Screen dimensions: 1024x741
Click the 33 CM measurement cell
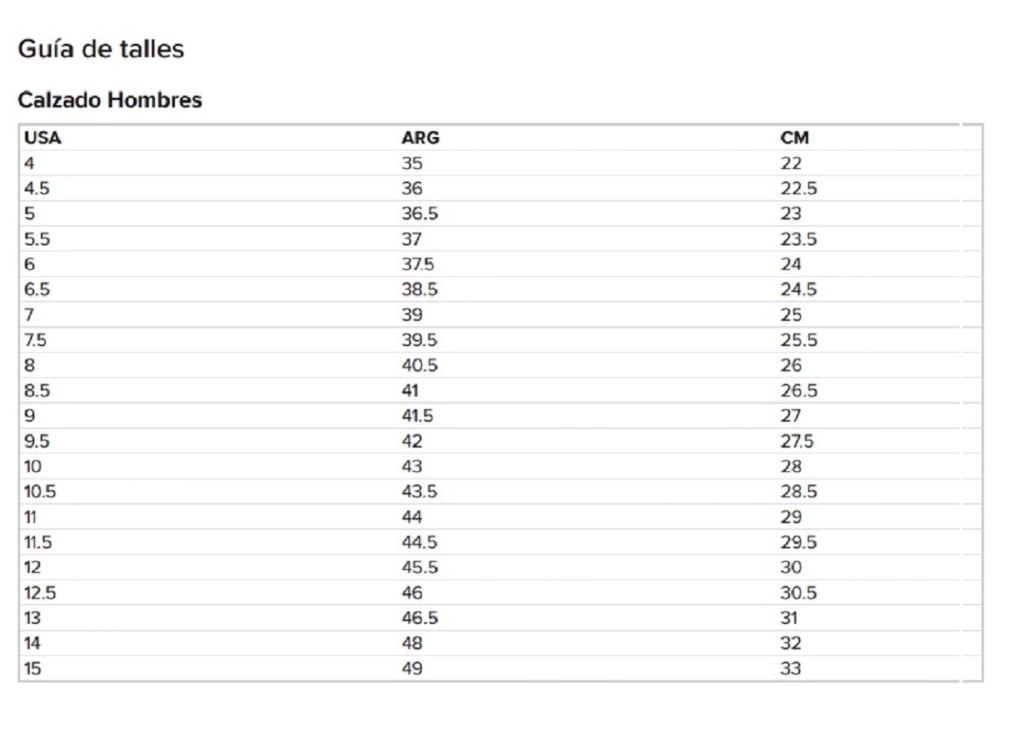point(791,668)
